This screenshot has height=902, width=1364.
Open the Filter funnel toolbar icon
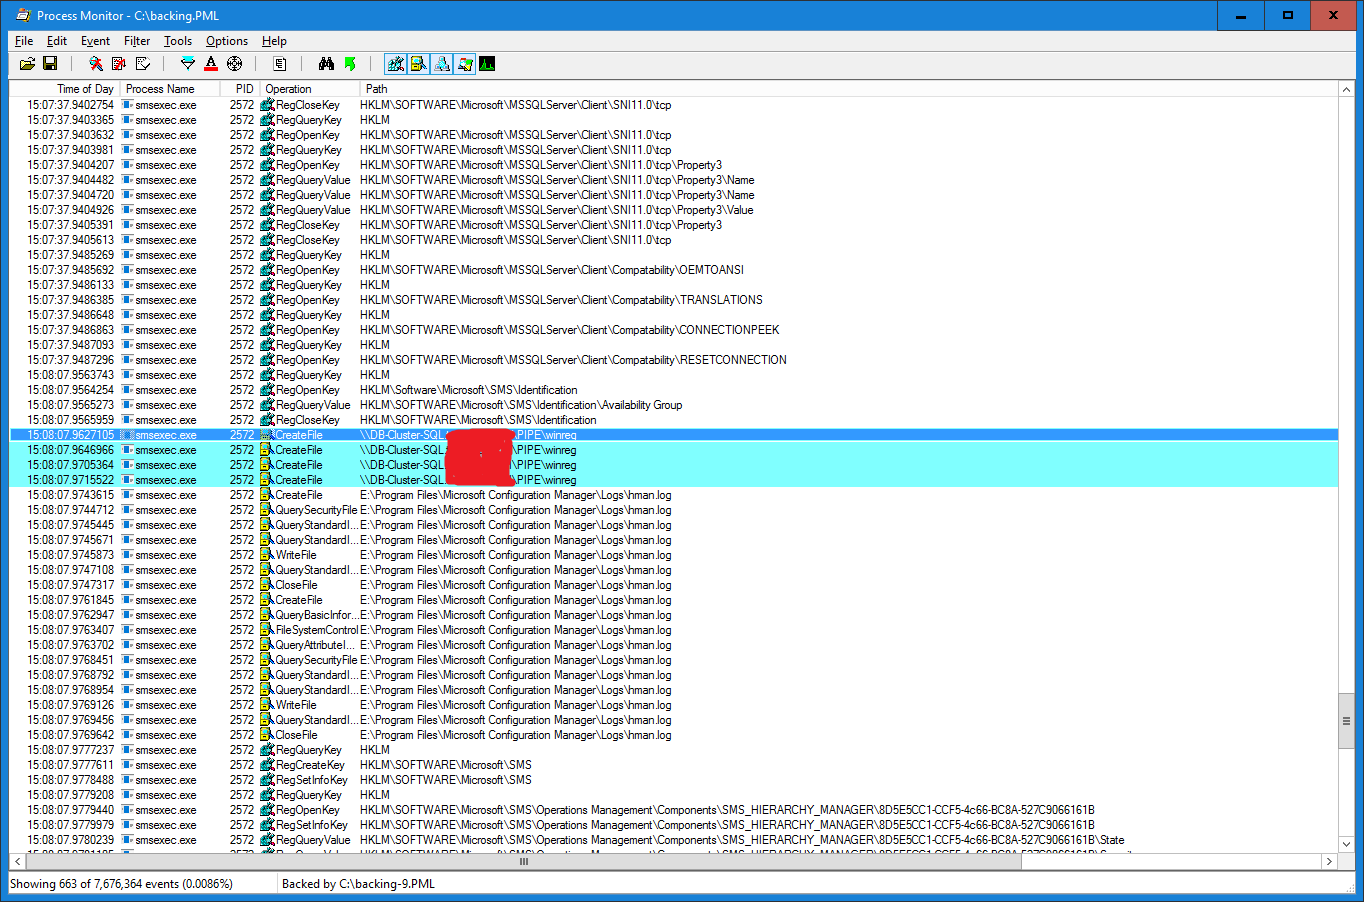coord(188,64)
